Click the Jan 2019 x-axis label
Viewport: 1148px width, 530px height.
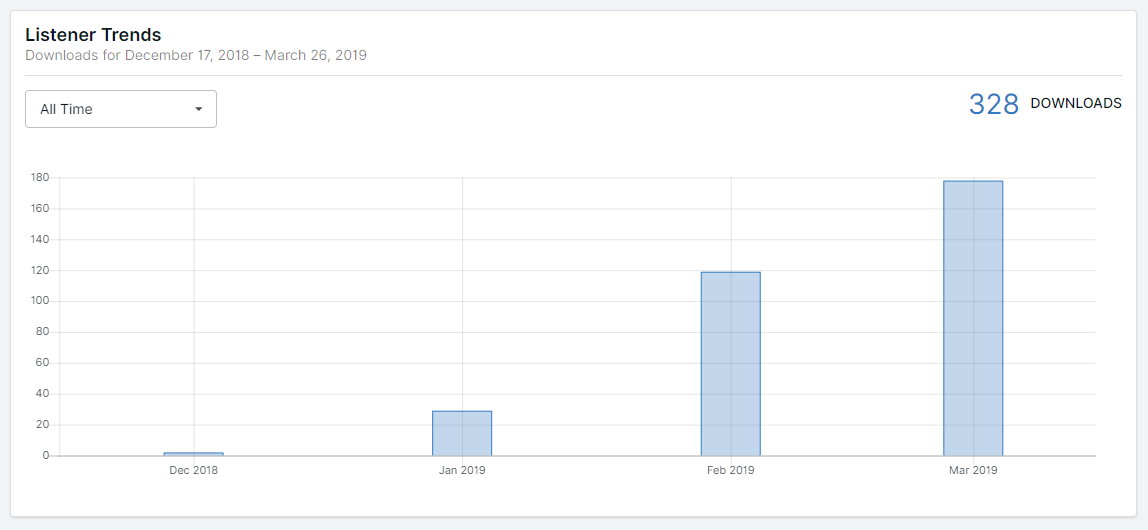pos(462,470)
